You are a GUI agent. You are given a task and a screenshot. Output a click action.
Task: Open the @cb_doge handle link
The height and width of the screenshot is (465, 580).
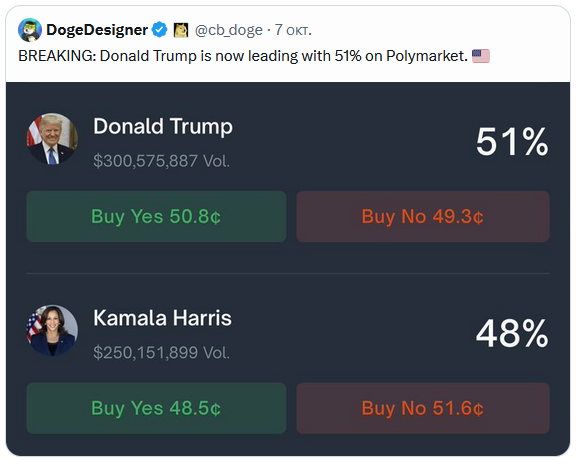click(229, 30)
